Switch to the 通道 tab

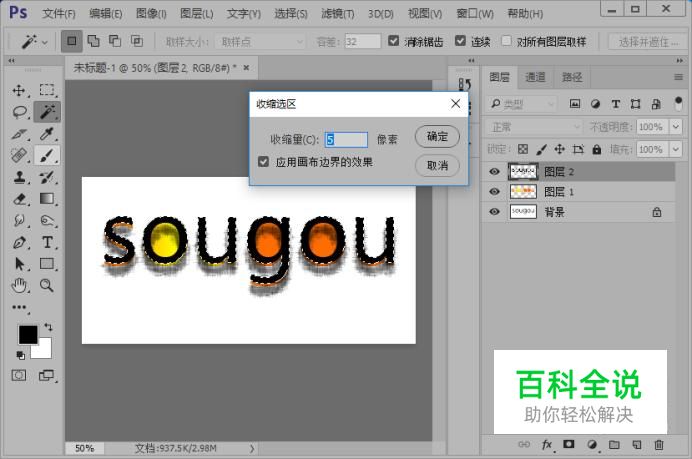tap(535, 77)
